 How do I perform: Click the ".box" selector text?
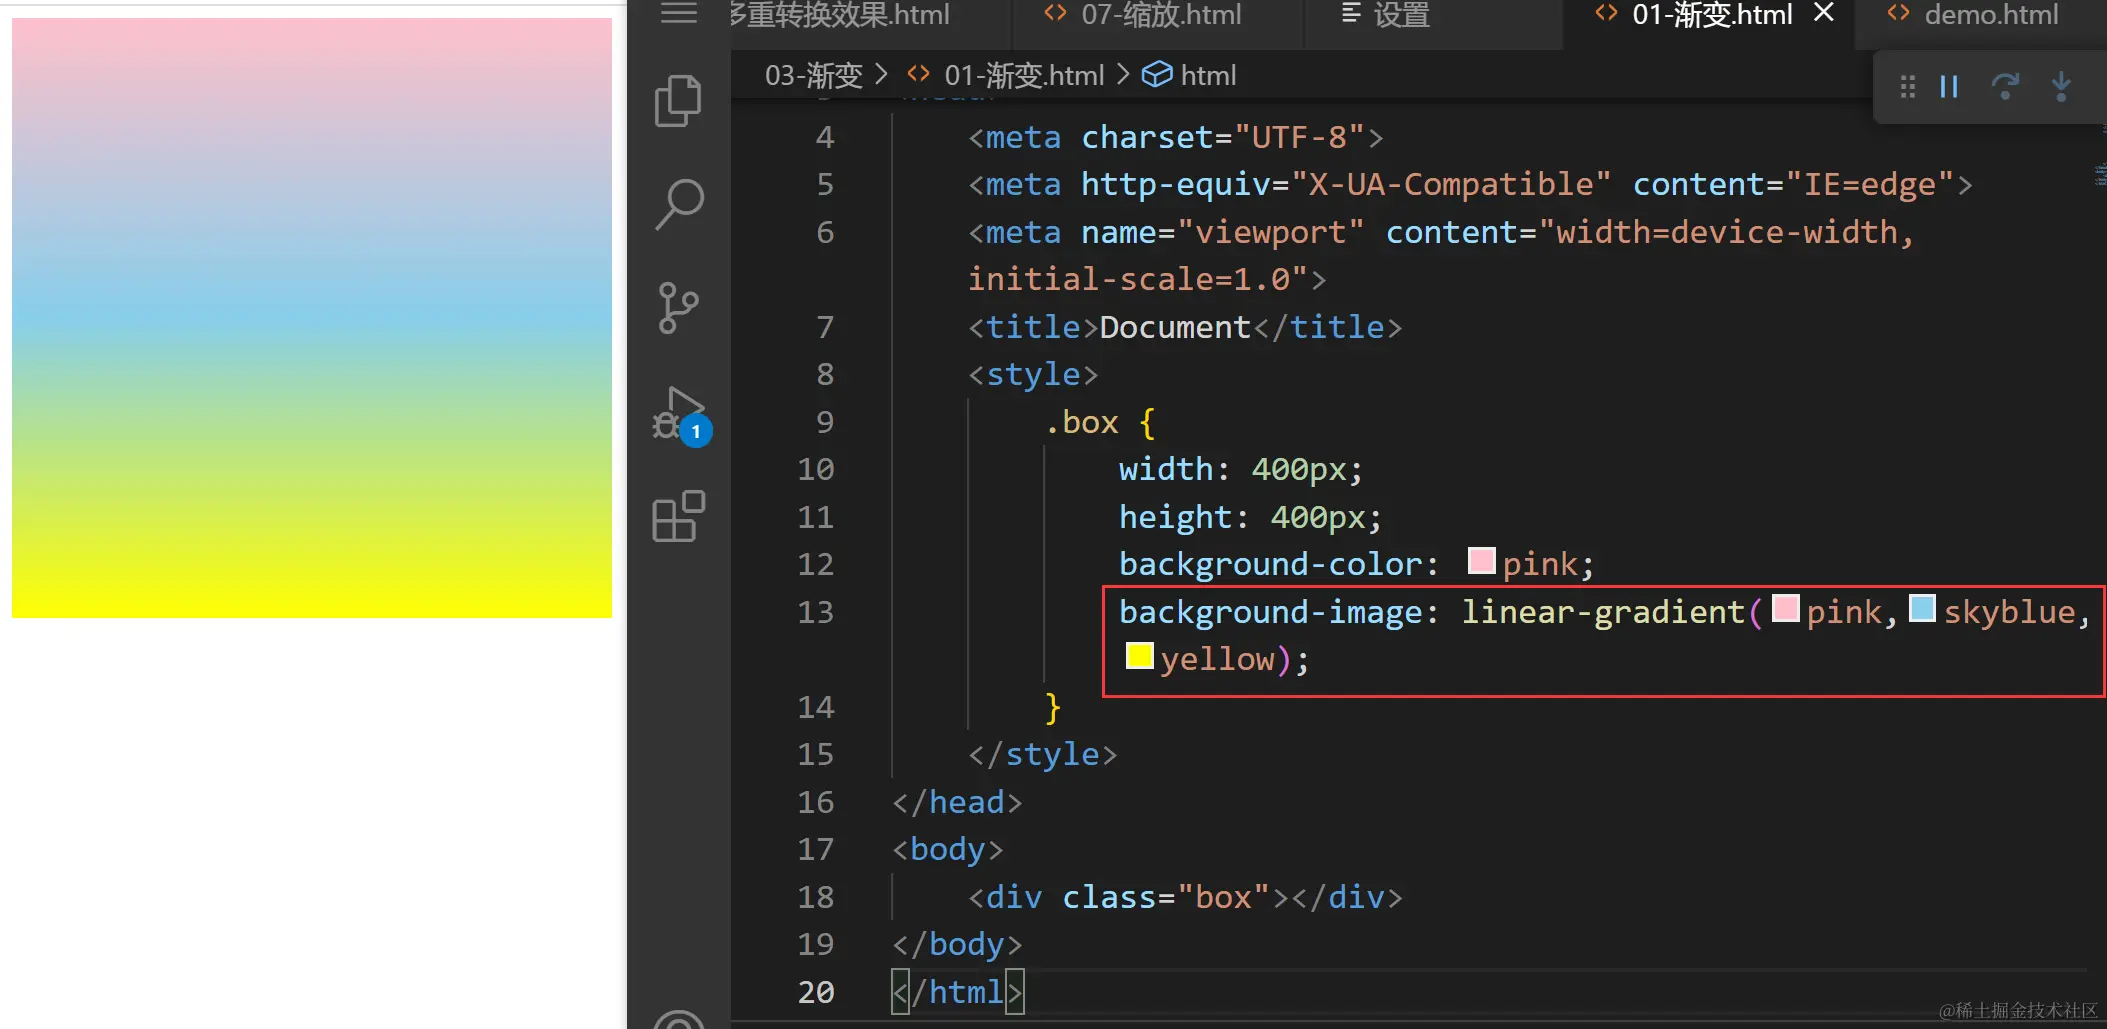(1081, 422)
